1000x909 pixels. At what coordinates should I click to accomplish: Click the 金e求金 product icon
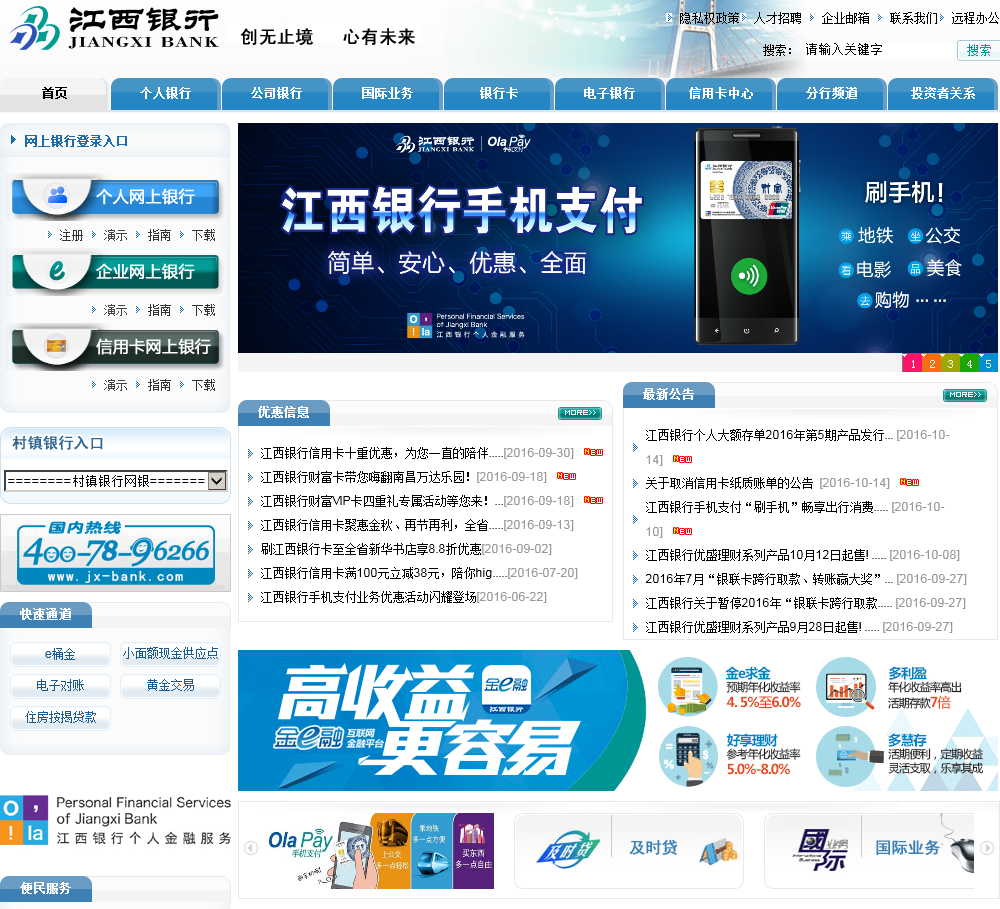tap(688, 687)
